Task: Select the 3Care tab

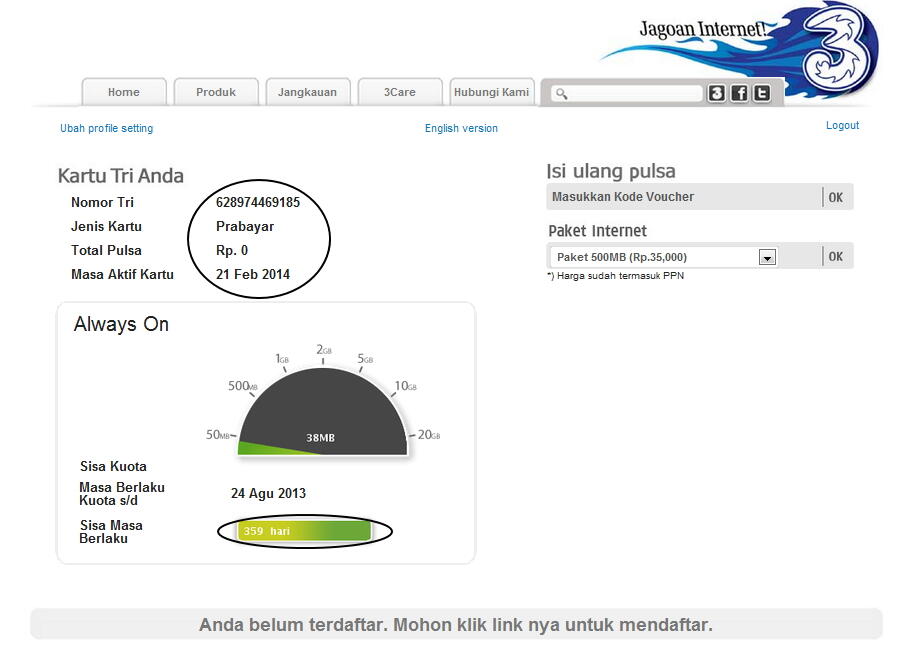Action: tap(400, 92)
